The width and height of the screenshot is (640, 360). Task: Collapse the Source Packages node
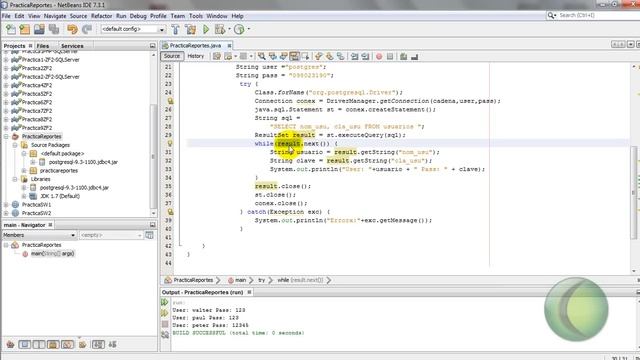coord(15,145)
